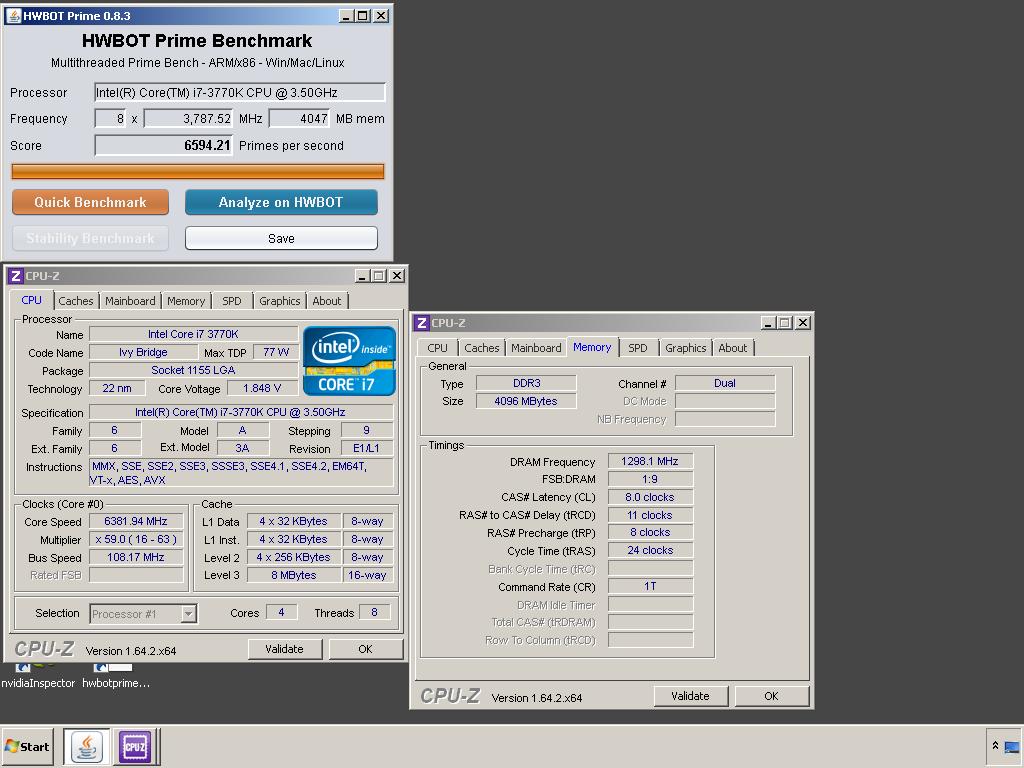
Task: Click the Max TDP value 77 W
Action: (x=276, y=352)
